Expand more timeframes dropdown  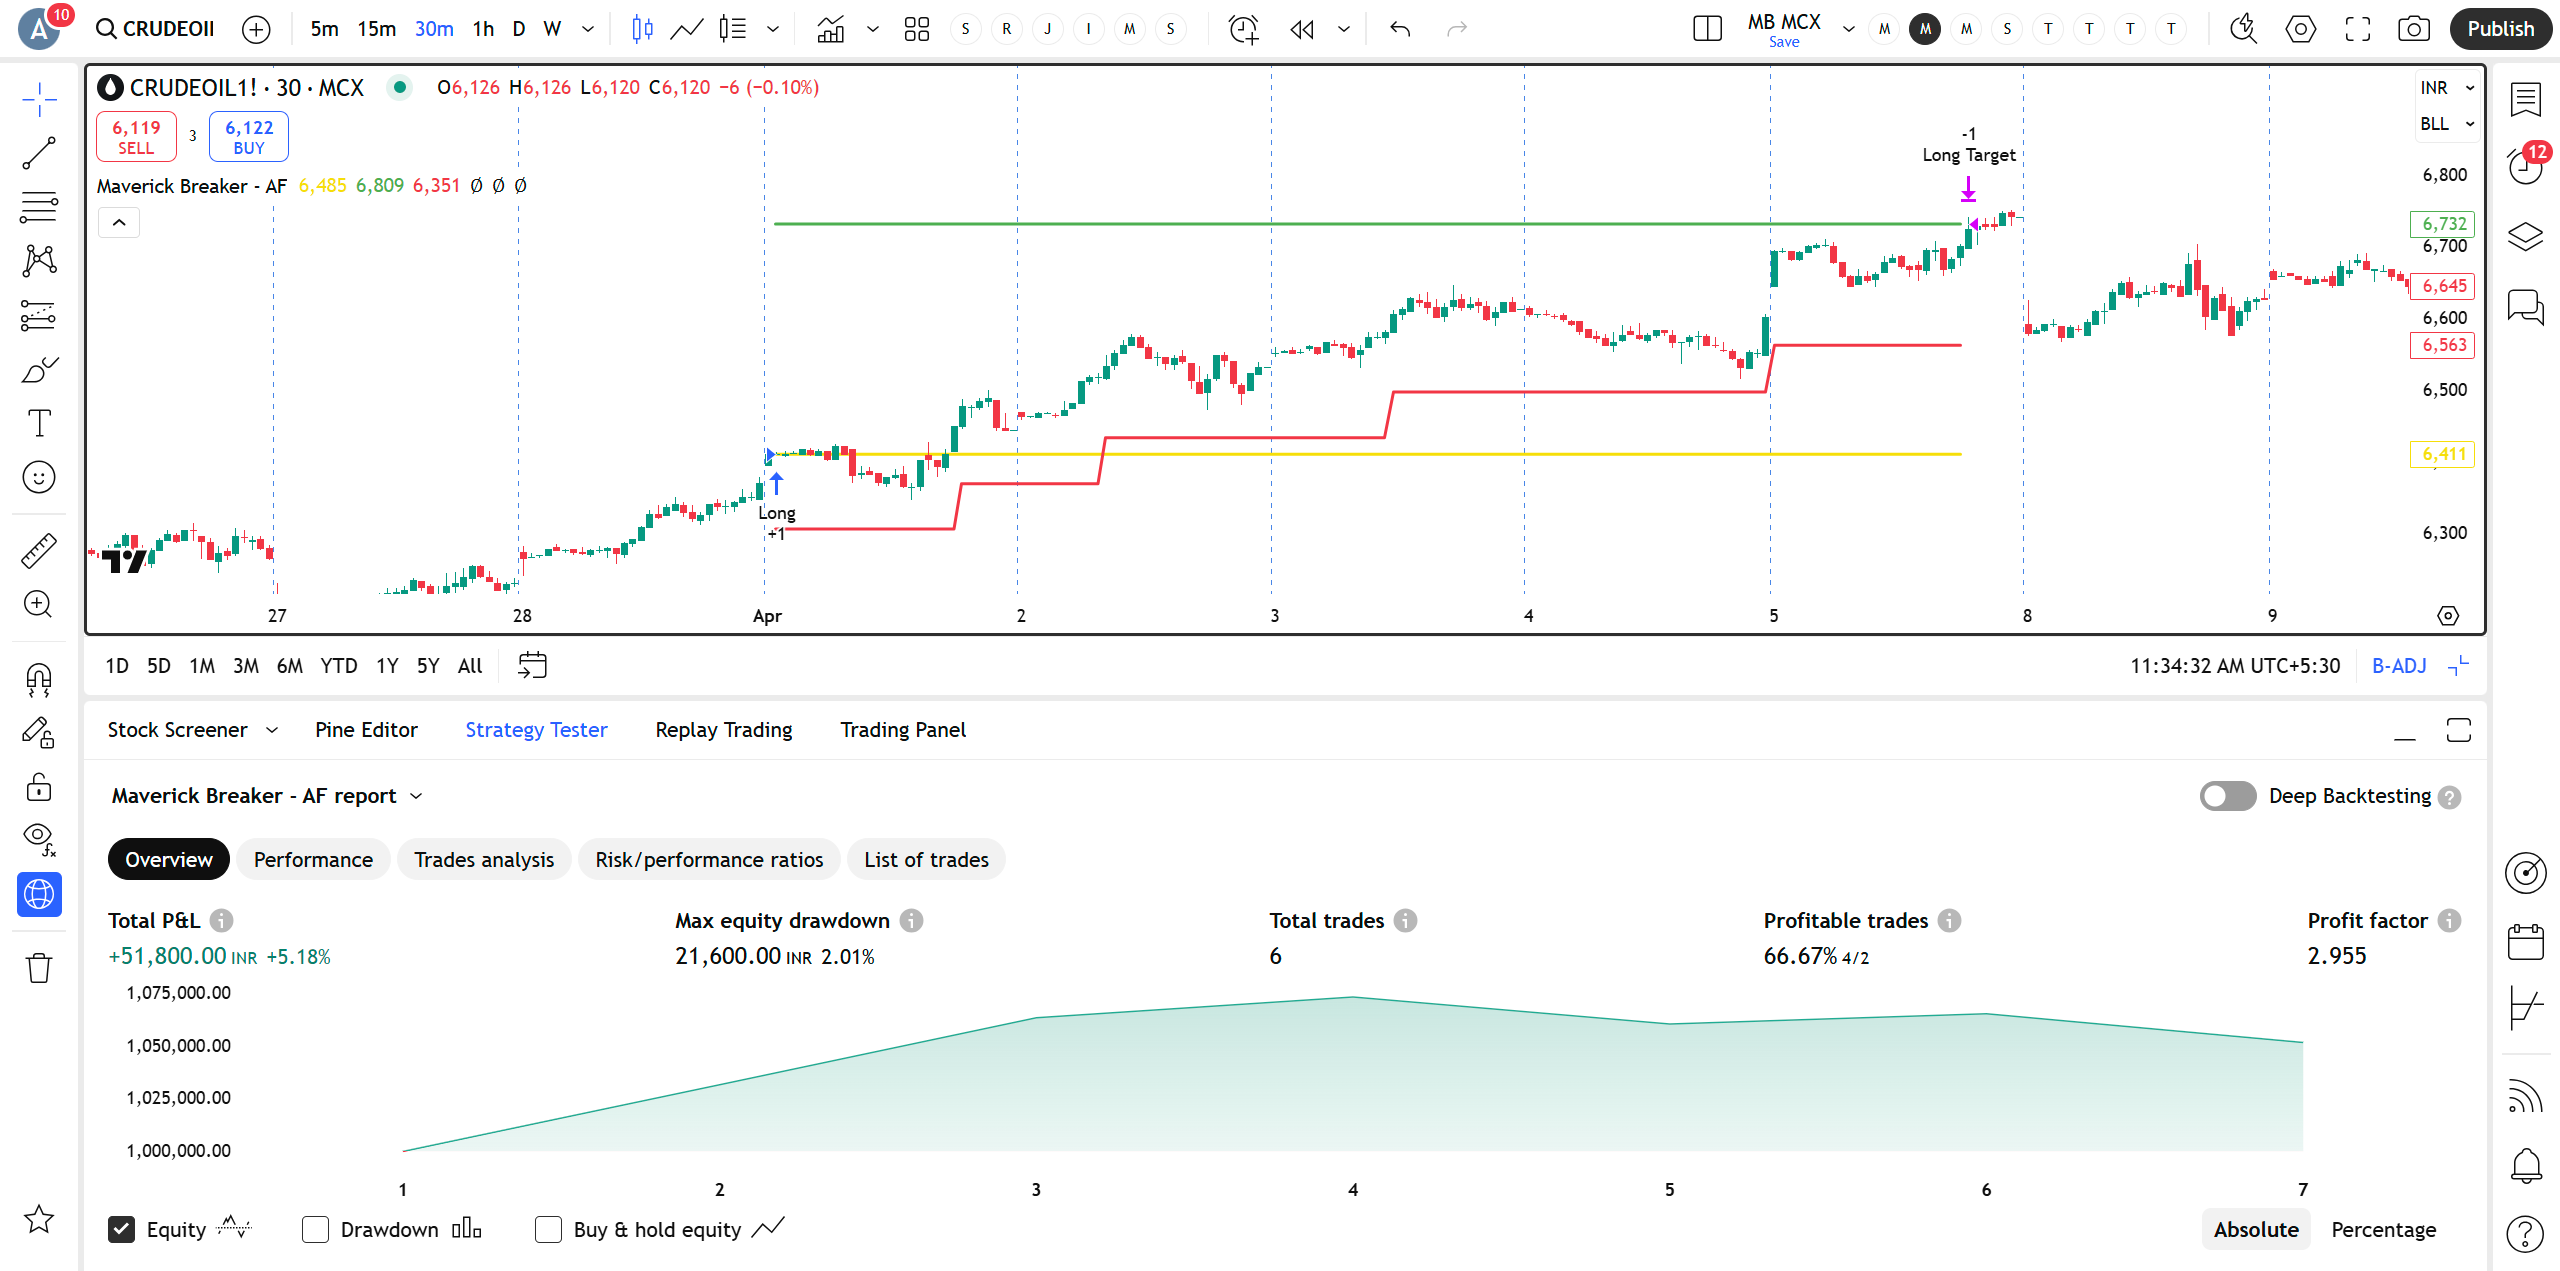coord(588,29)
